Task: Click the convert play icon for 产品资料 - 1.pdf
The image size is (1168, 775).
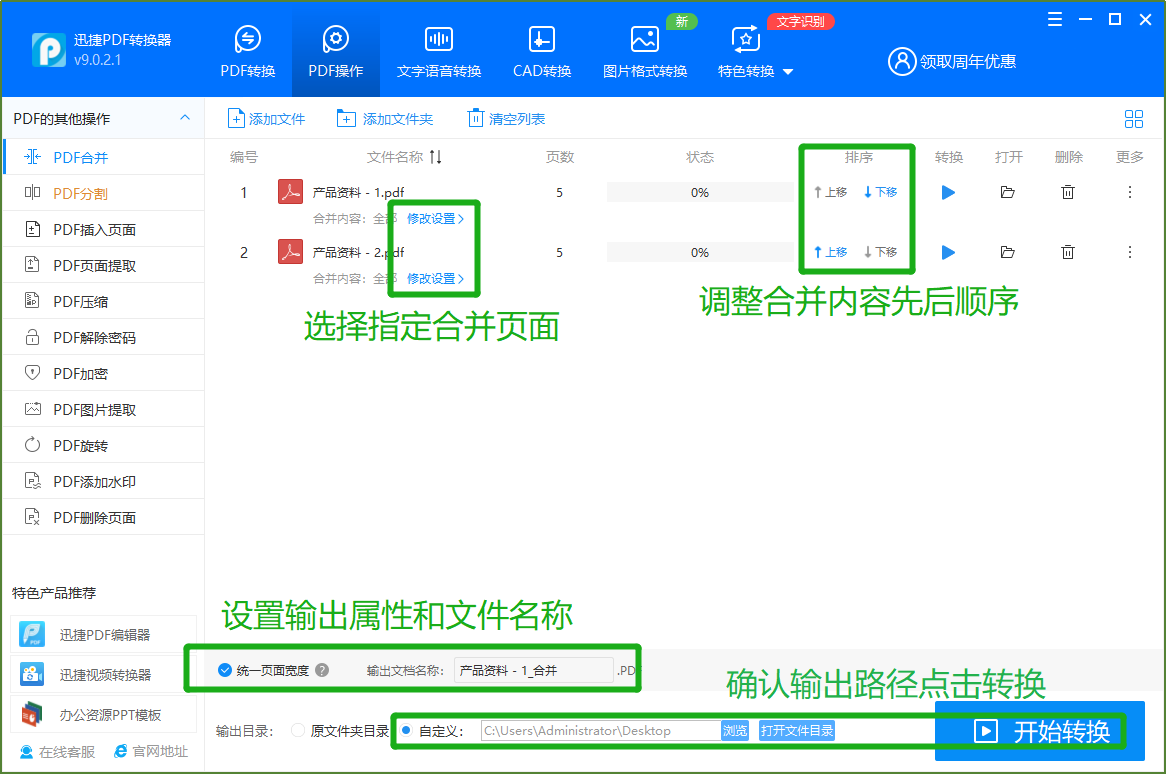Action: pos(948,193)
